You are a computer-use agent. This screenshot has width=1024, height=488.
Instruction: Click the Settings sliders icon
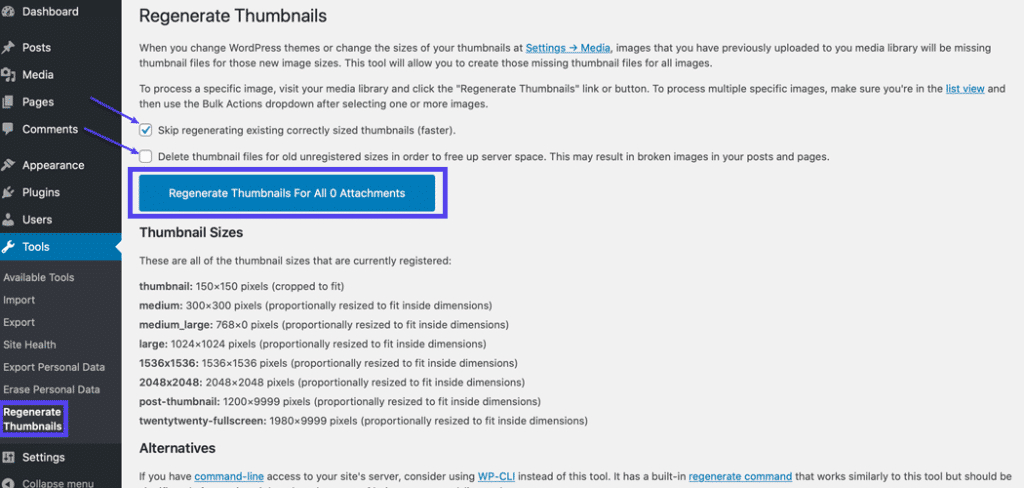point(8,457)
